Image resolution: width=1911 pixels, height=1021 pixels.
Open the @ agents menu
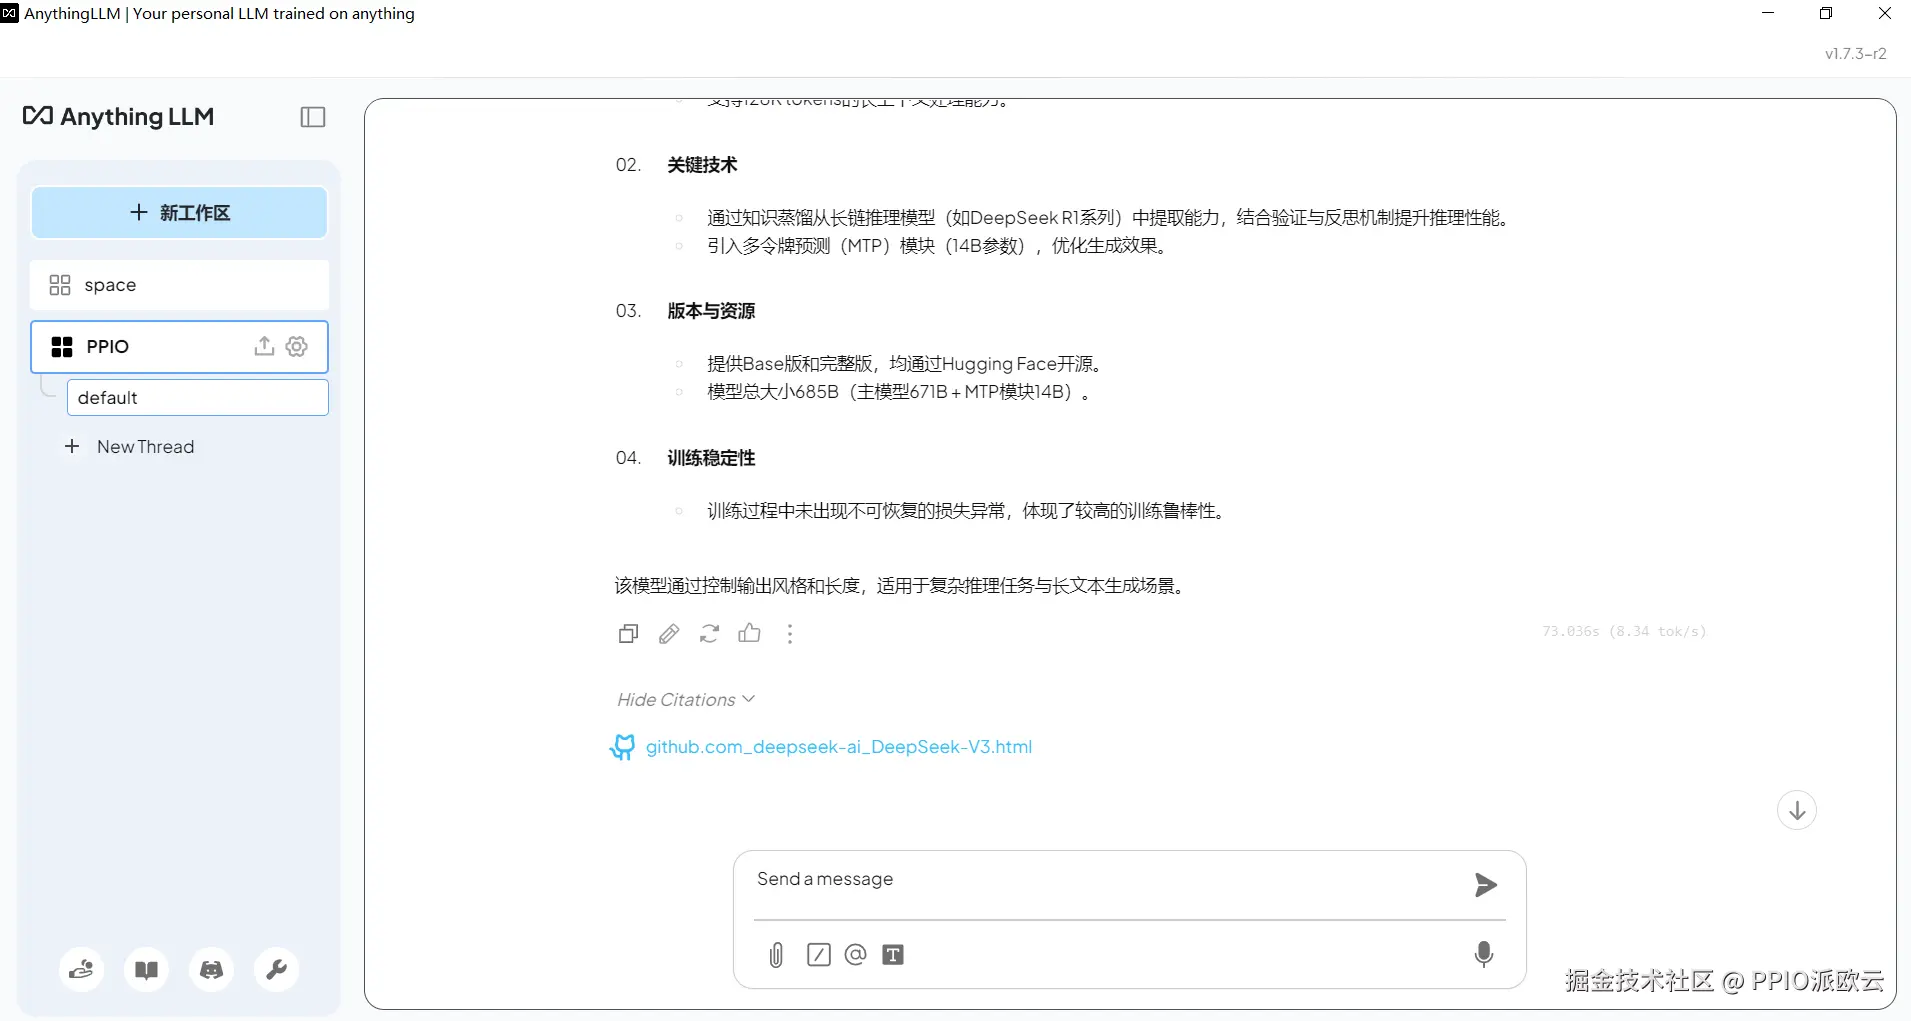tap(855, 955)
